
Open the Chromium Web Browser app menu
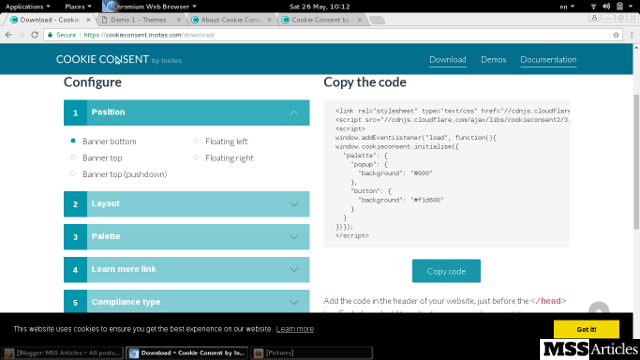click(x=150, y=6)
